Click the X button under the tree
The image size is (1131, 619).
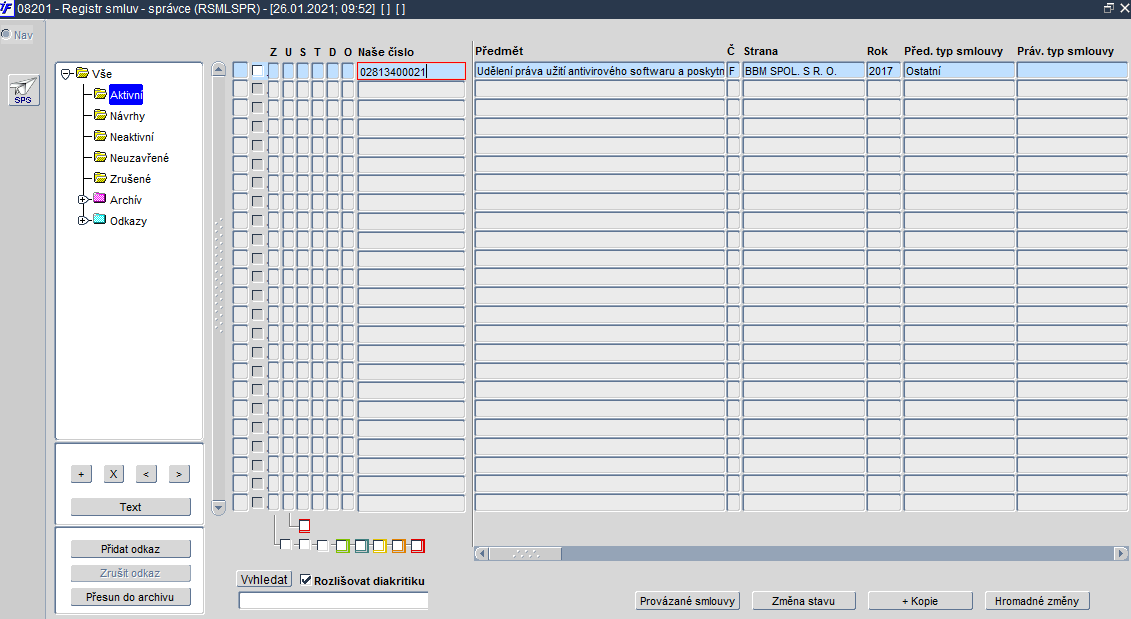[x=113, y=474]
